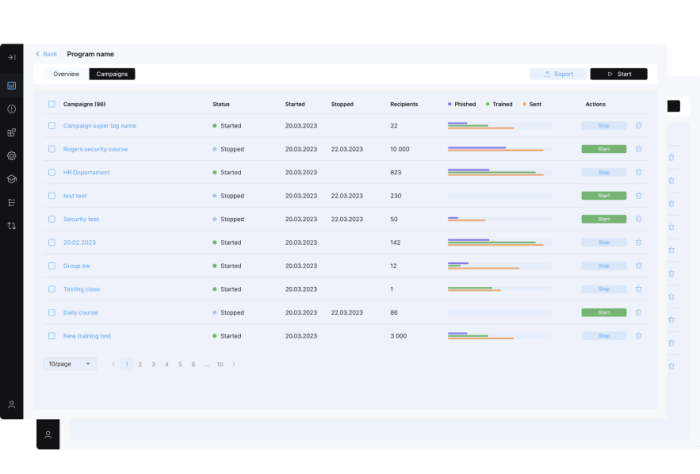Select the Daily course checkbox

click(52, 312)
